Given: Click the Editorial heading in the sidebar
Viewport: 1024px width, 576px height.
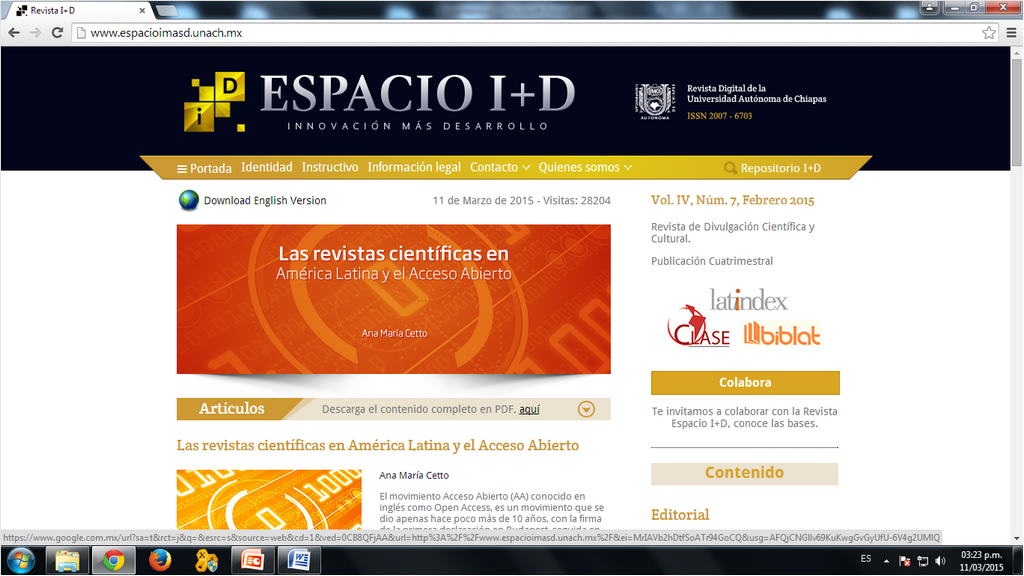Looking at the screenshot, I should pos(680,515).
